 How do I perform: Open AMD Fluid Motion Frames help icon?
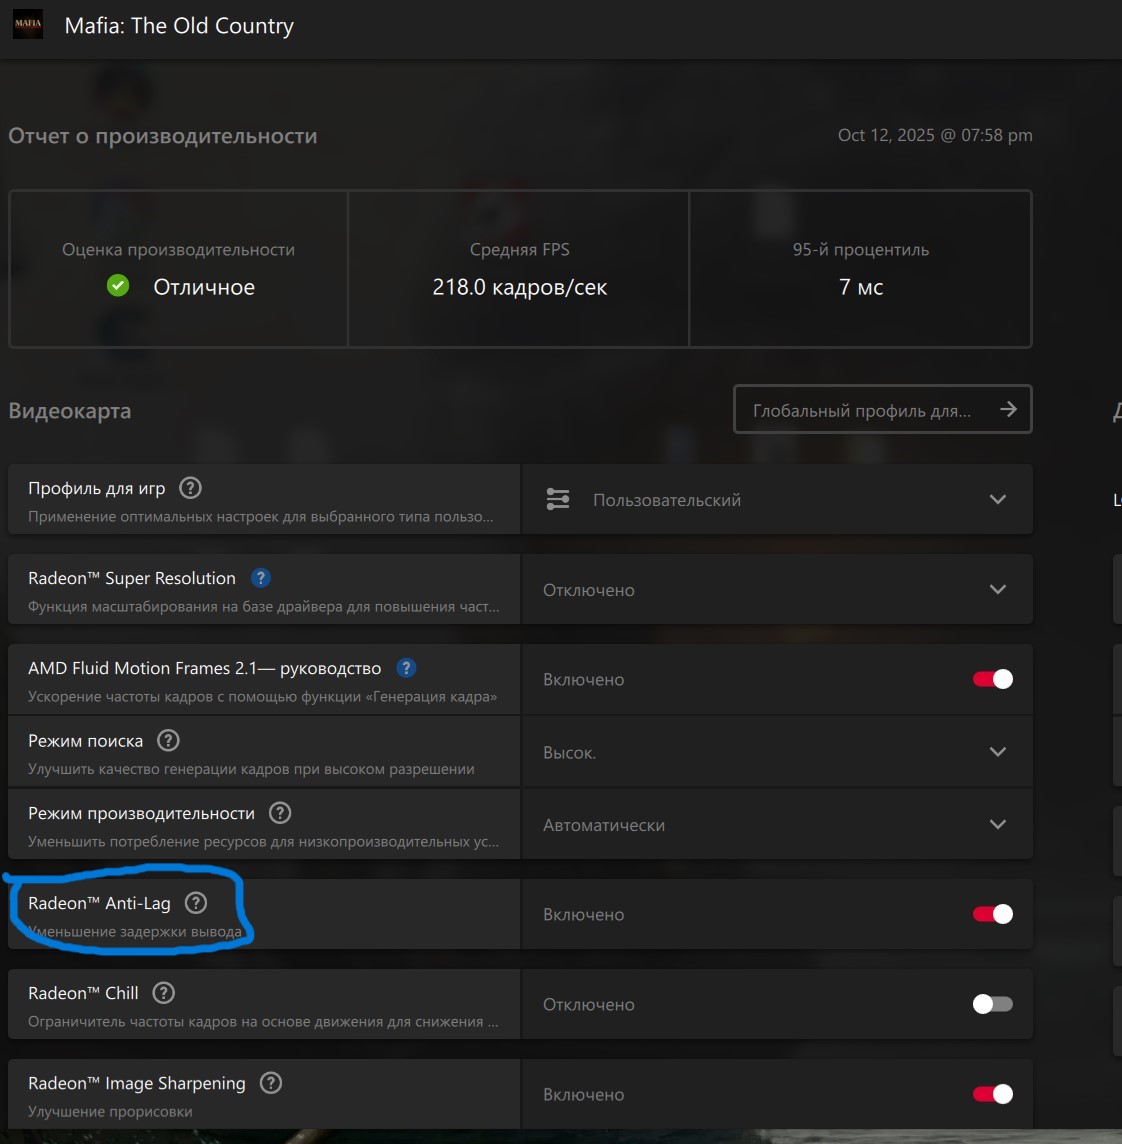[406, 668]
